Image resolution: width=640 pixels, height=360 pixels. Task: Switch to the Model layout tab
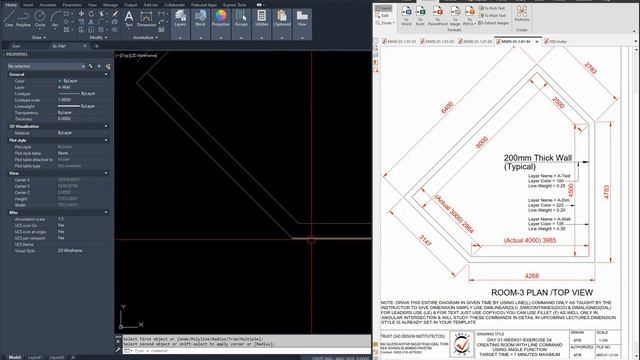[15, 357]
